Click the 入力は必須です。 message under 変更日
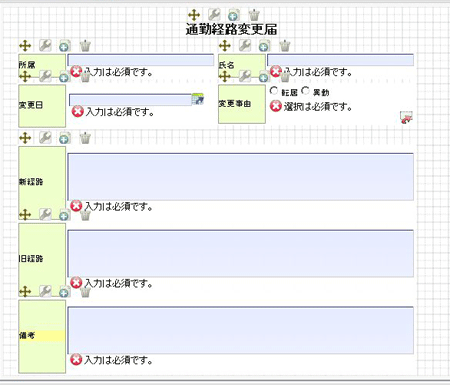 120,112
